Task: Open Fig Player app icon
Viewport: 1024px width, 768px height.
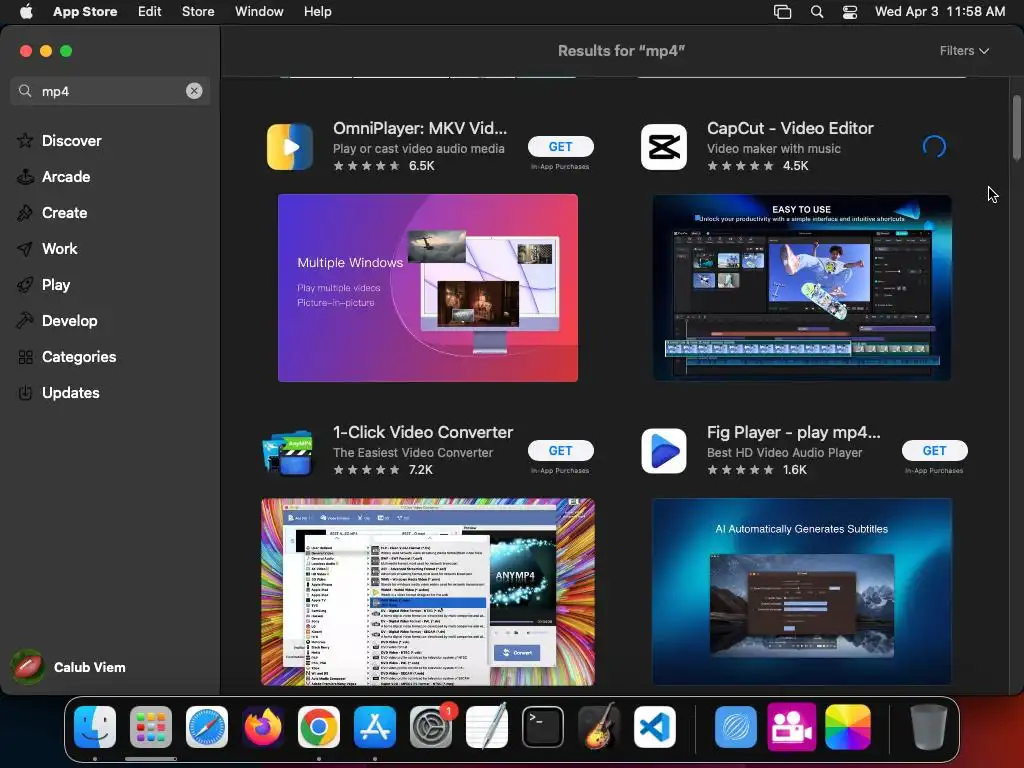Action: [x=664, y=451]
